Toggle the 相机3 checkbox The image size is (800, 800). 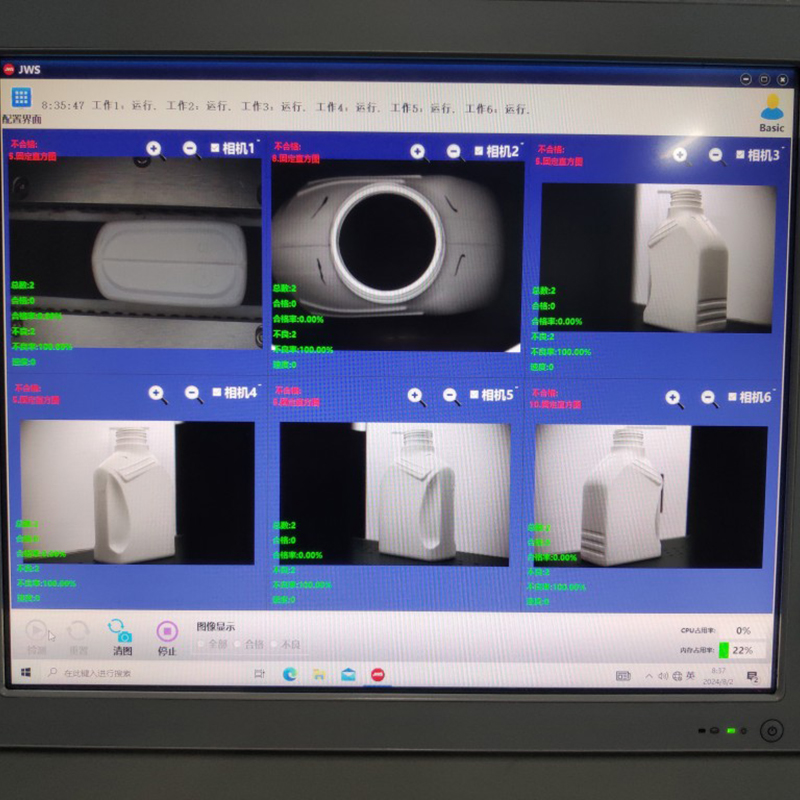[740, 155]
